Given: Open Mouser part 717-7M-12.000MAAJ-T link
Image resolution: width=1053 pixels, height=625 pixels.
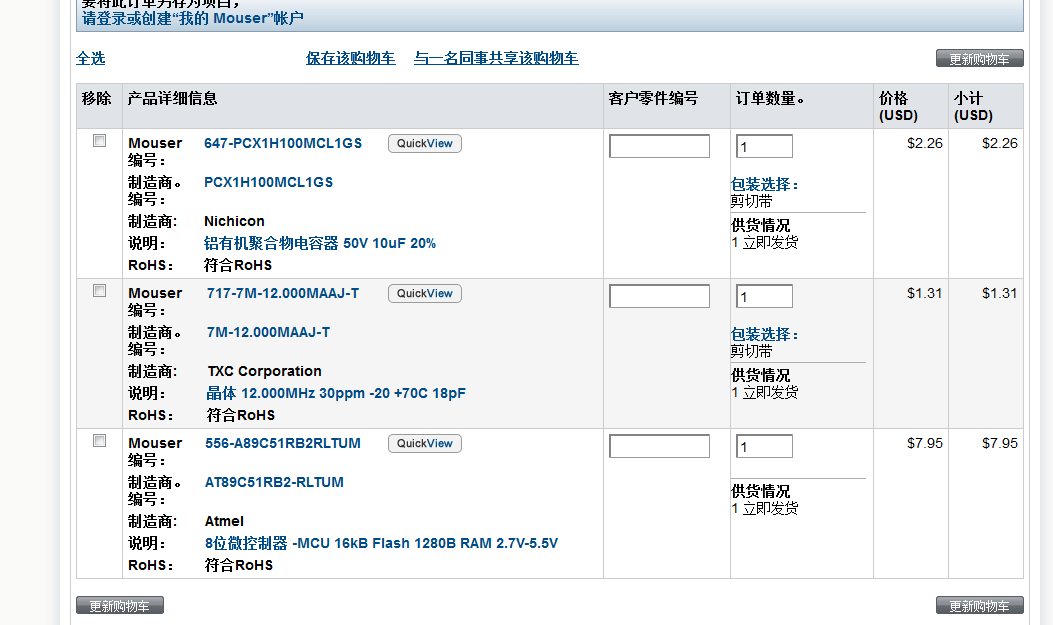Looking at the screenshot, I should point(283,293).
